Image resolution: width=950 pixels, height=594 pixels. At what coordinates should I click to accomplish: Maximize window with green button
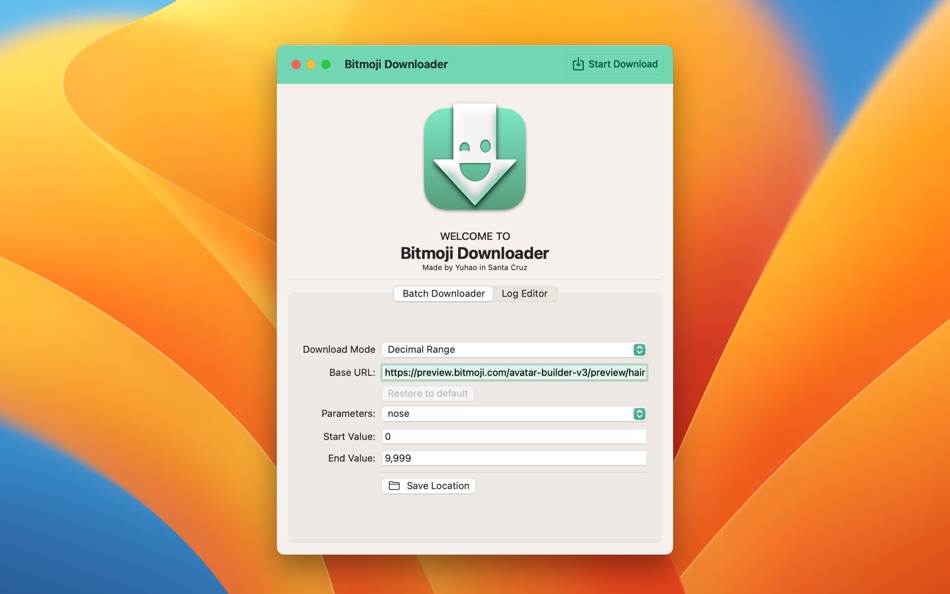(326, 64)
